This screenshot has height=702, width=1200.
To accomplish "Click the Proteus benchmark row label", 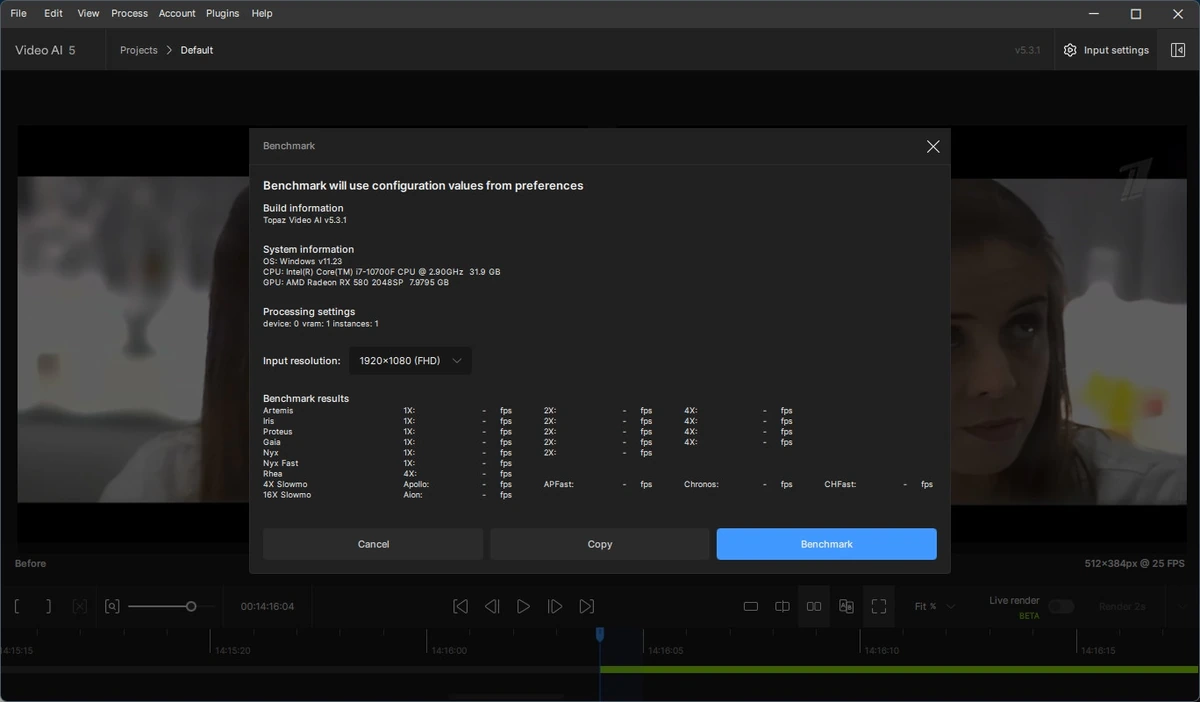I will tap(278, 431).
